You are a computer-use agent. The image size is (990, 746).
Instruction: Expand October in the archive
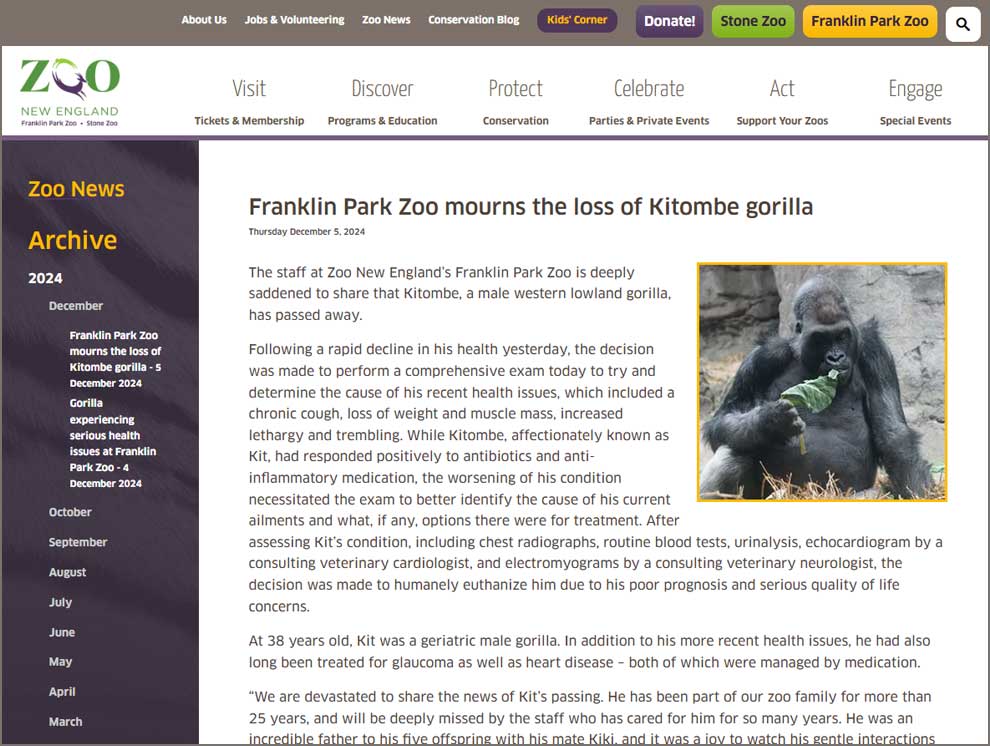pyautogui.click(x=70, y=512)
